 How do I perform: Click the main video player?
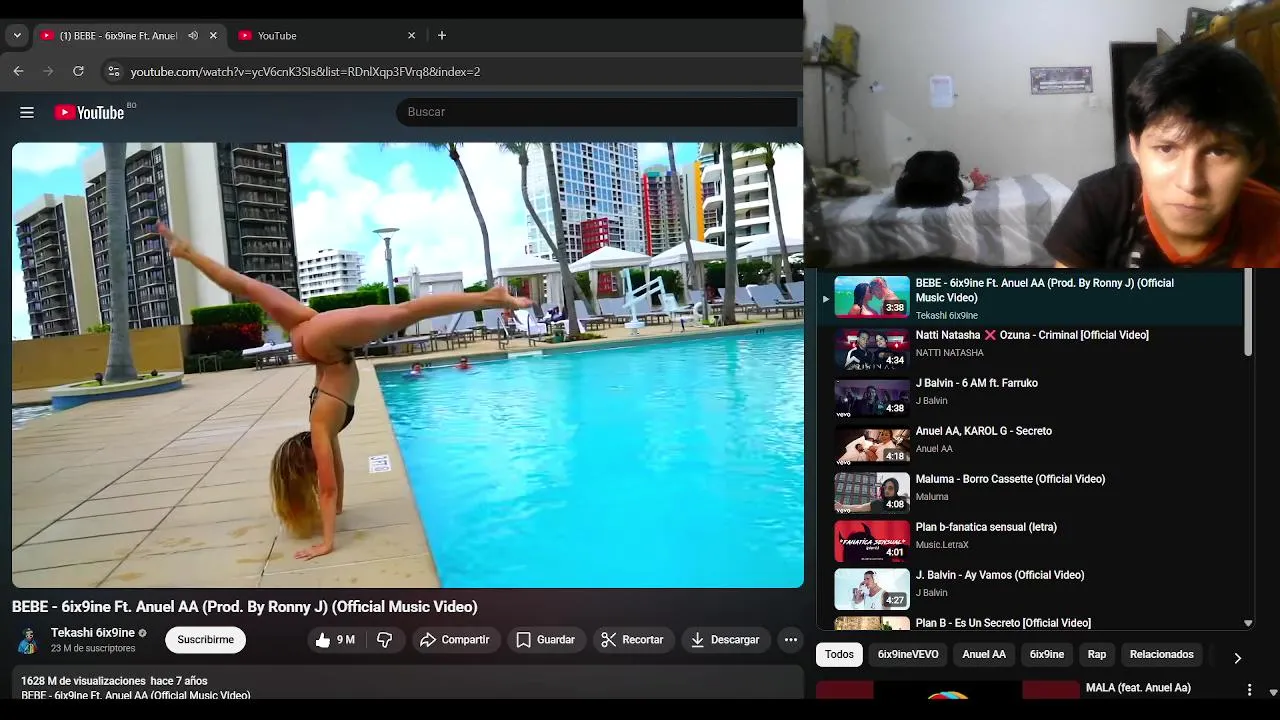tap(408, 365)
